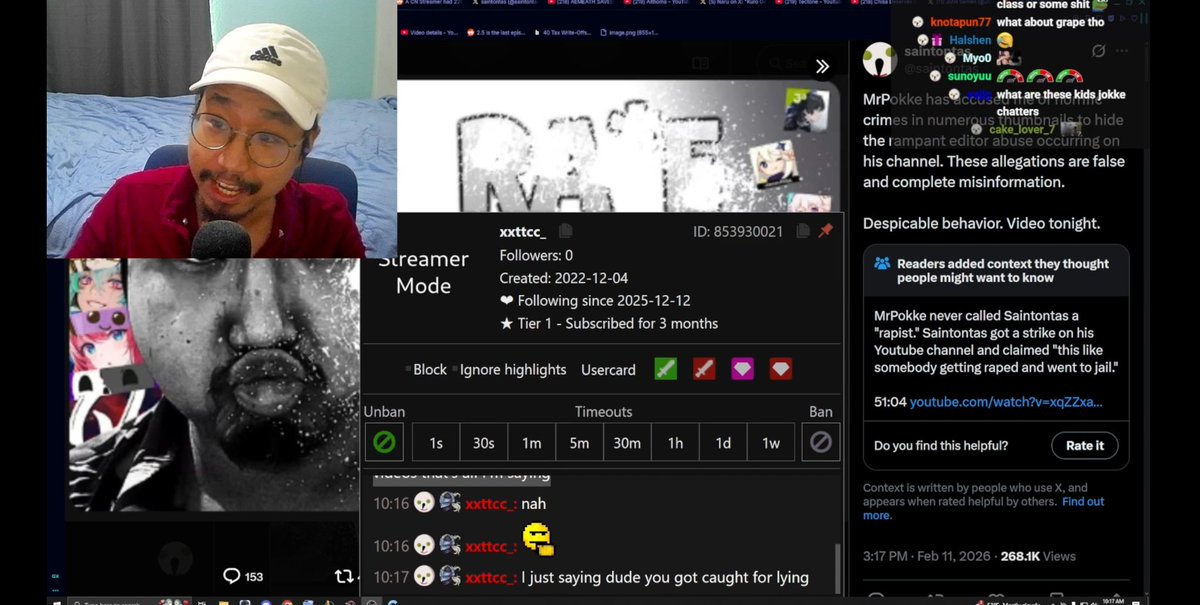Click the green sword mod icon

point(665,369)
